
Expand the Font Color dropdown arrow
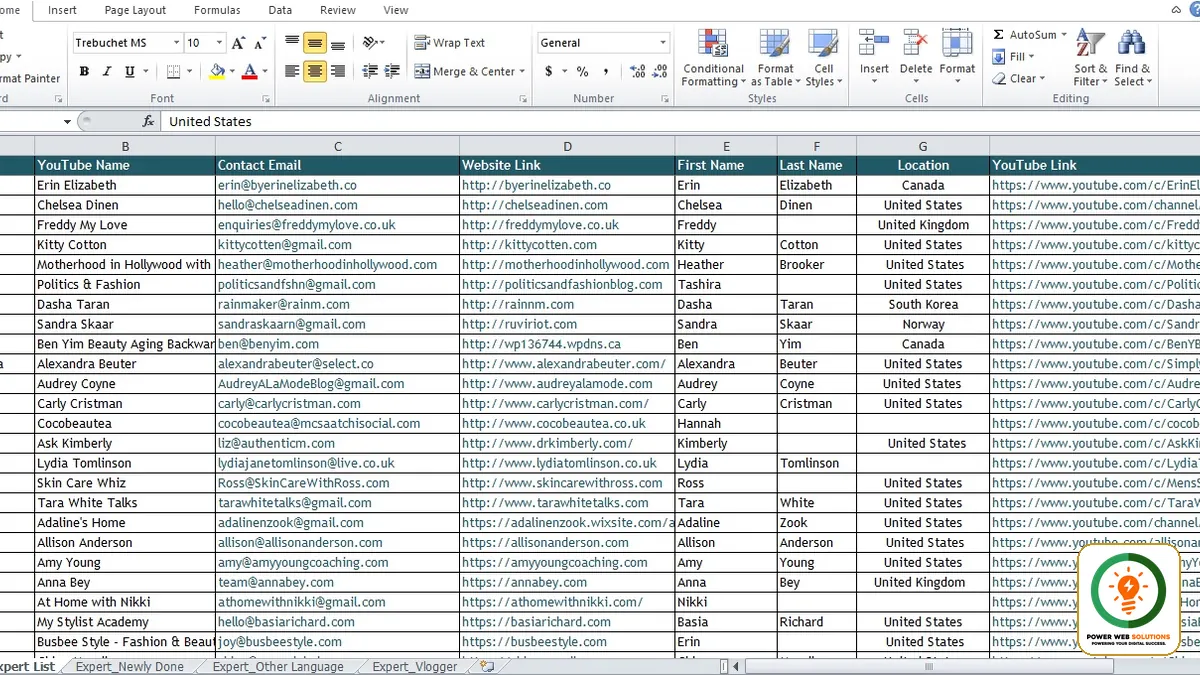pos(263,72)
